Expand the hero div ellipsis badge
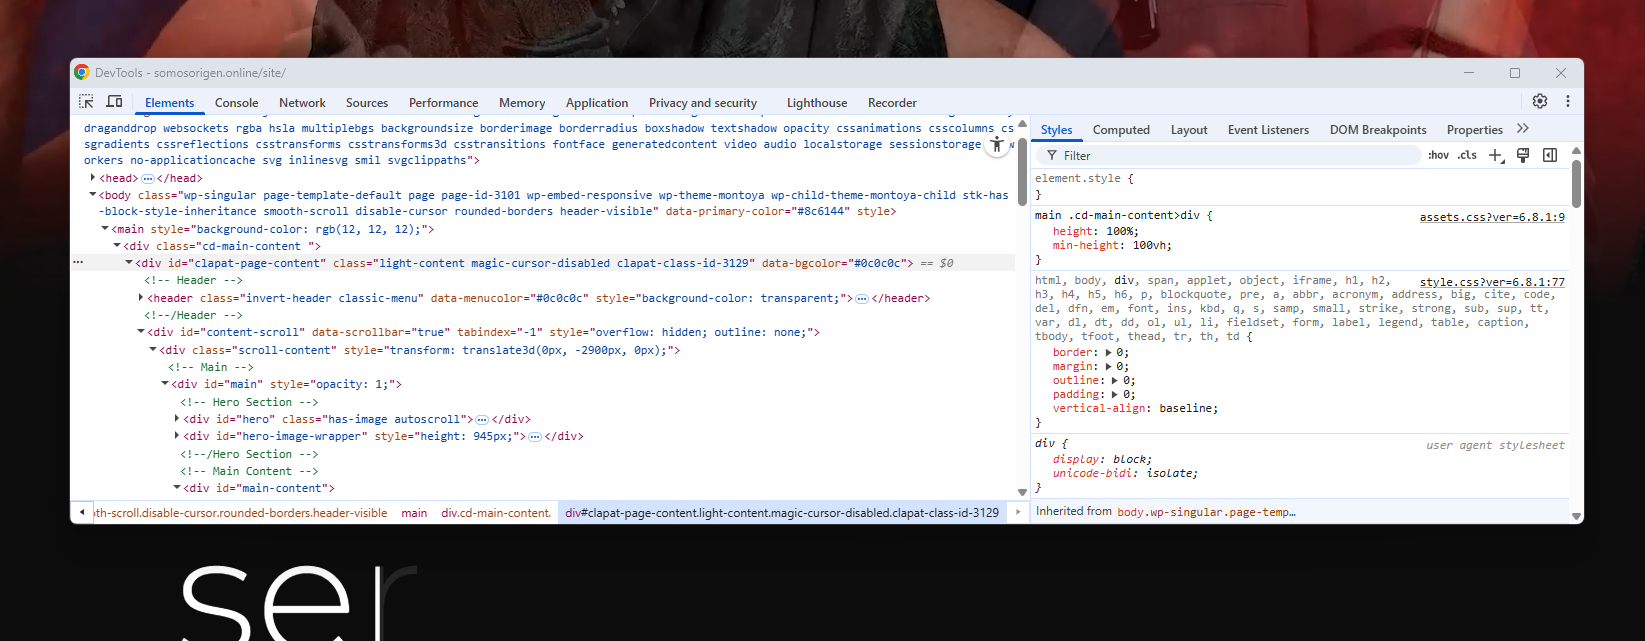This screenshot has width=1645, height=641. pyautogui.click(x=482, y=419)
